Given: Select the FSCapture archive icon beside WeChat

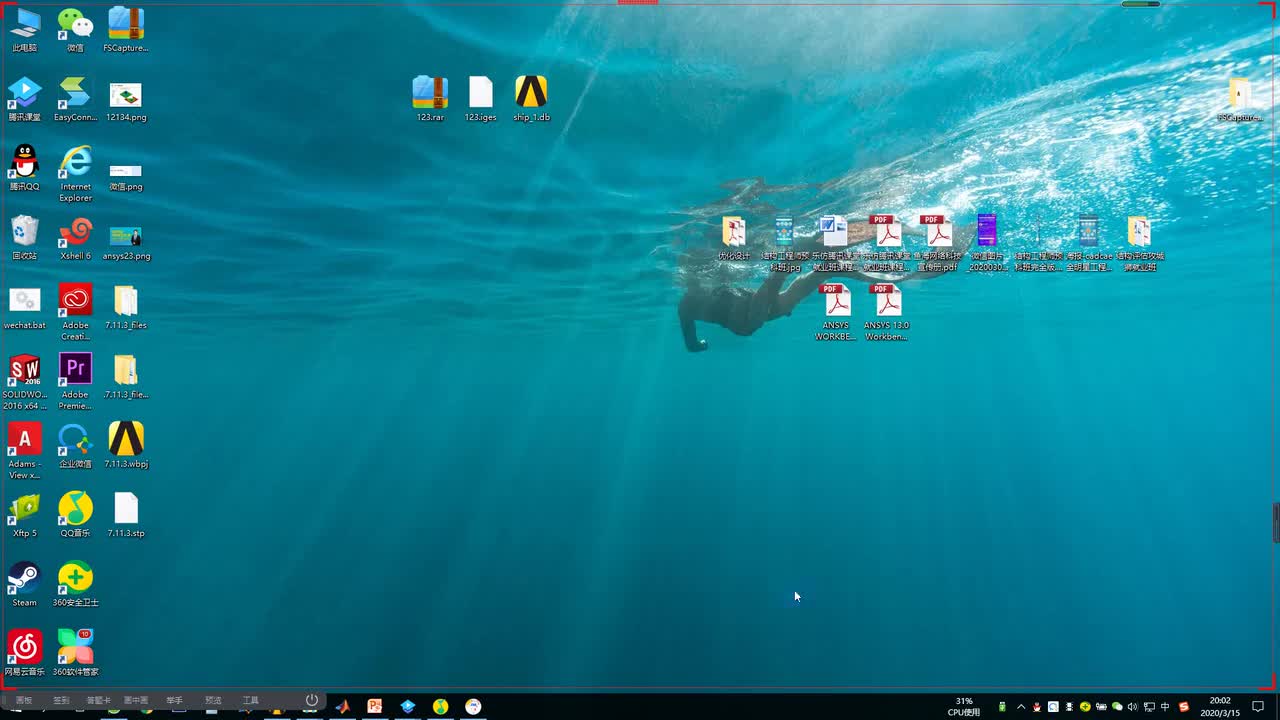Looking at the screenshot, I should coord(126,30).
